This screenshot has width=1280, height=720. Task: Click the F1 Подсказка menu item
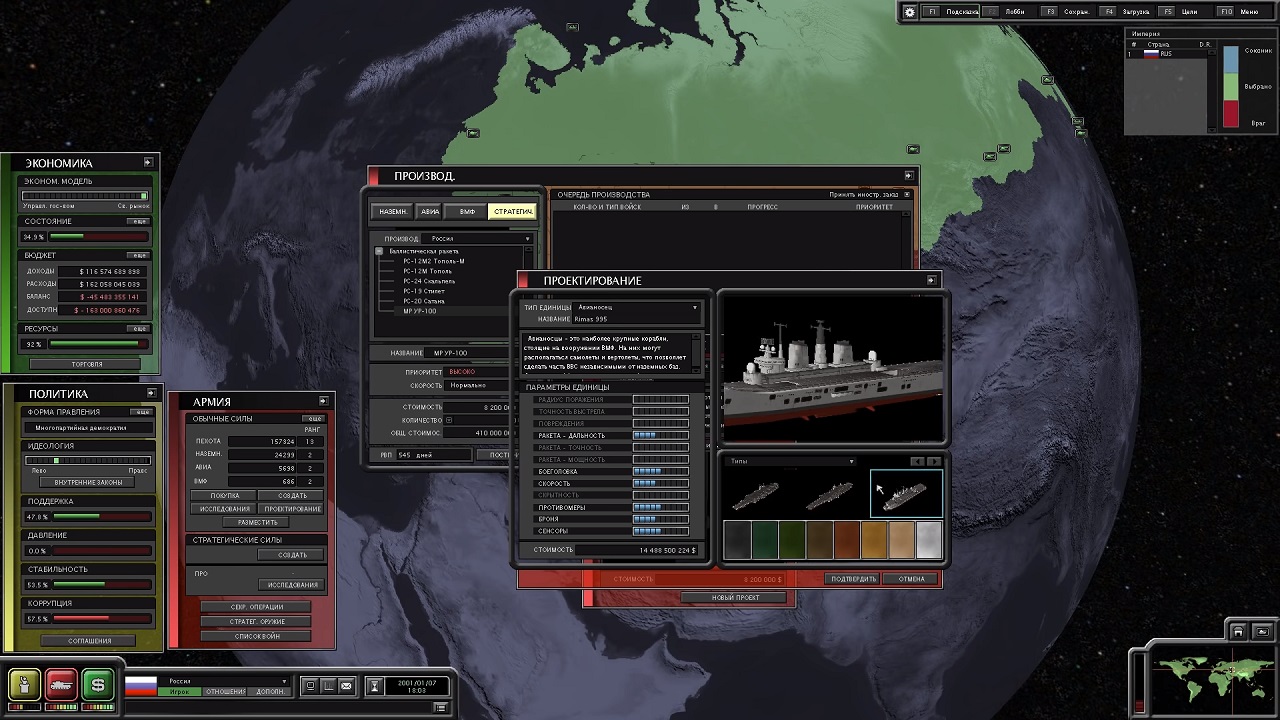click(951, 12)
